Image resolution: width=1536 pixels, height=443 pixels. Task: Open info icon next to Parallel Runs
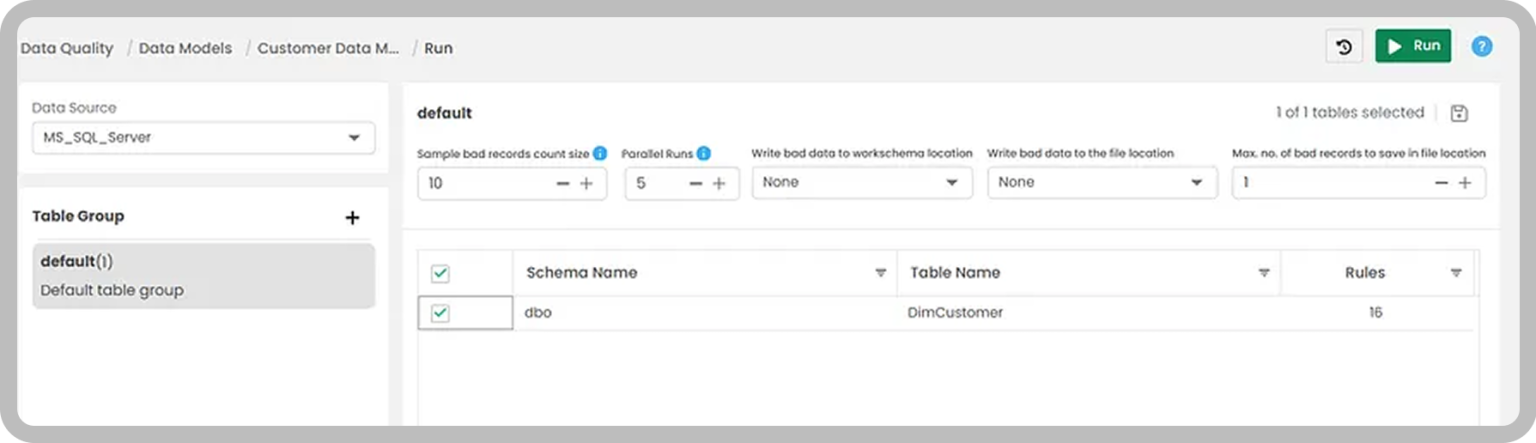704,153
